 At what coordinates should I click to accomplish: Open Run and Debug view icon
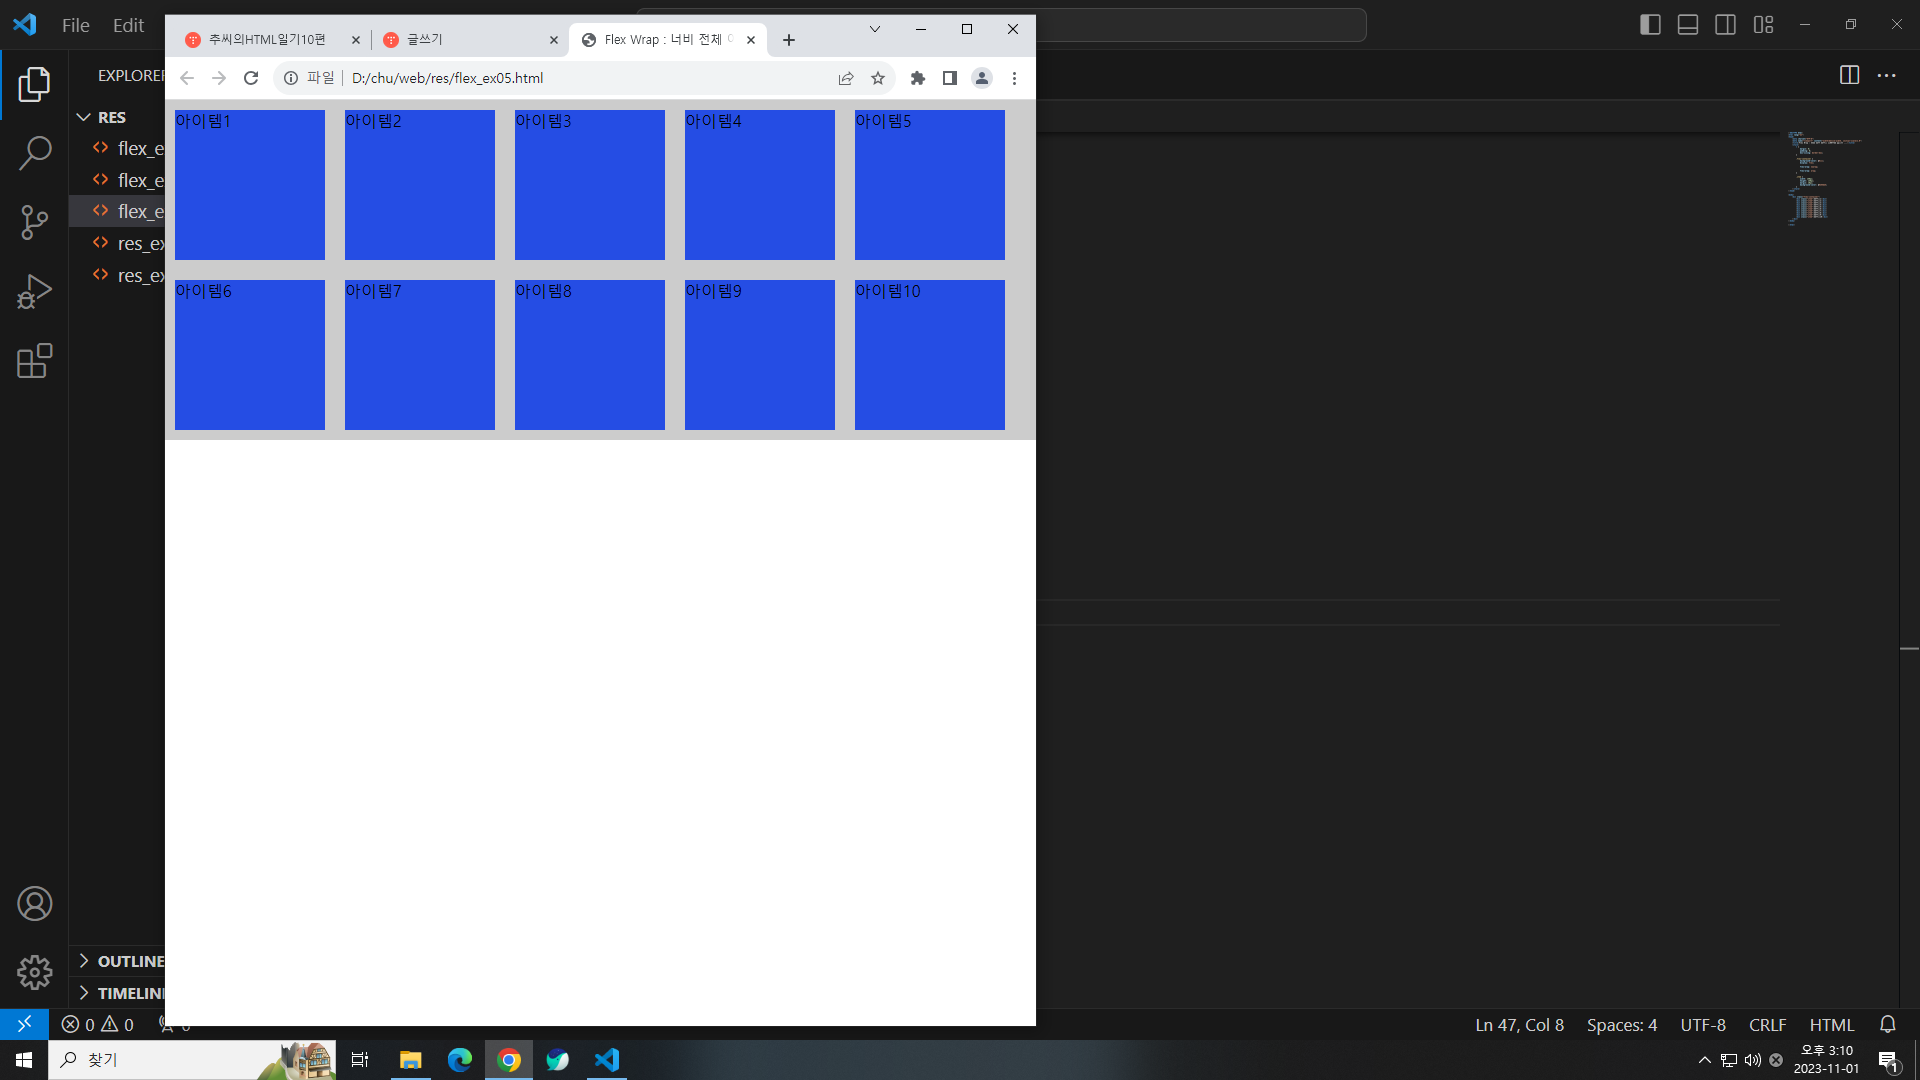[35, 292]
